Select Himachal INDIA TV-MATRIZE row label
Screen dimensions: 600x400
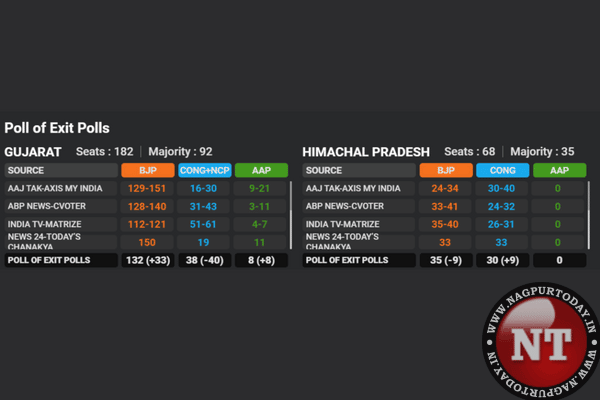click(x=342, y=224)
